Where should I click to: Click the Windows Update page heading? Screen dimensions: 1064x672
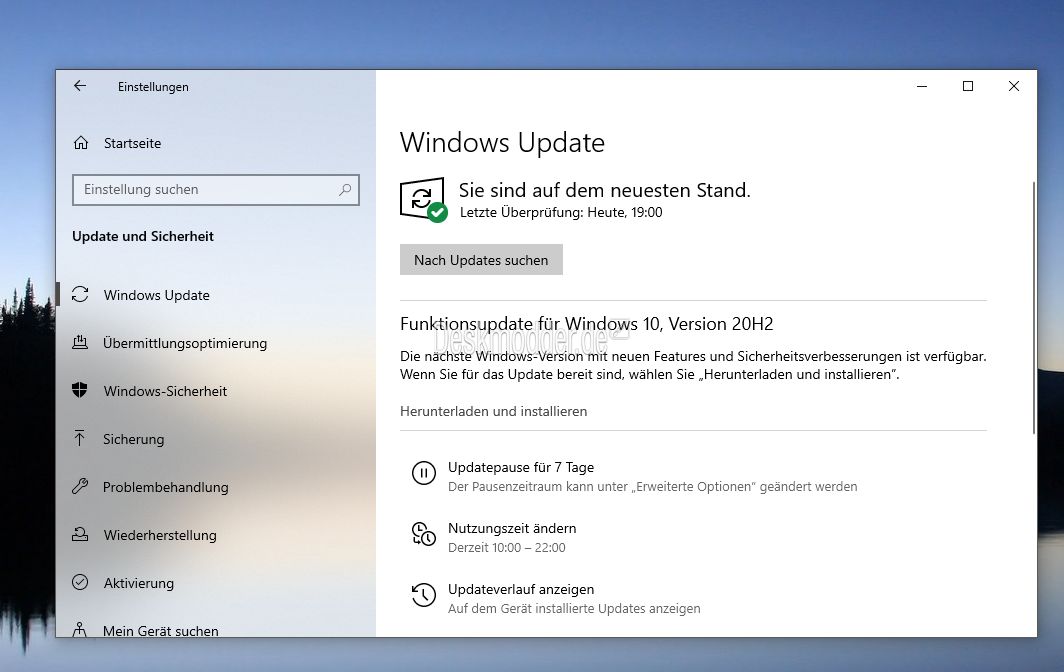tap(502, 143)
